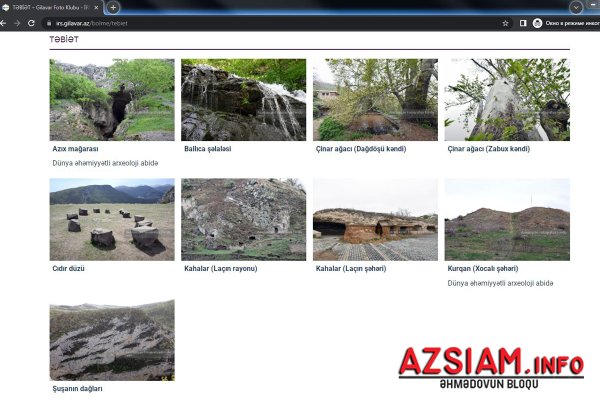This screenshot has height=400, width=600.
Task: Click the incognito profile icon
Action: 537,23
